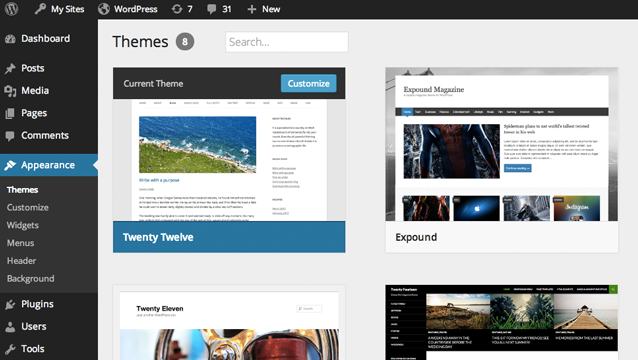Click the Dashboard gauge icon
This screenshot has width=638, height=360.
[10, 39]
